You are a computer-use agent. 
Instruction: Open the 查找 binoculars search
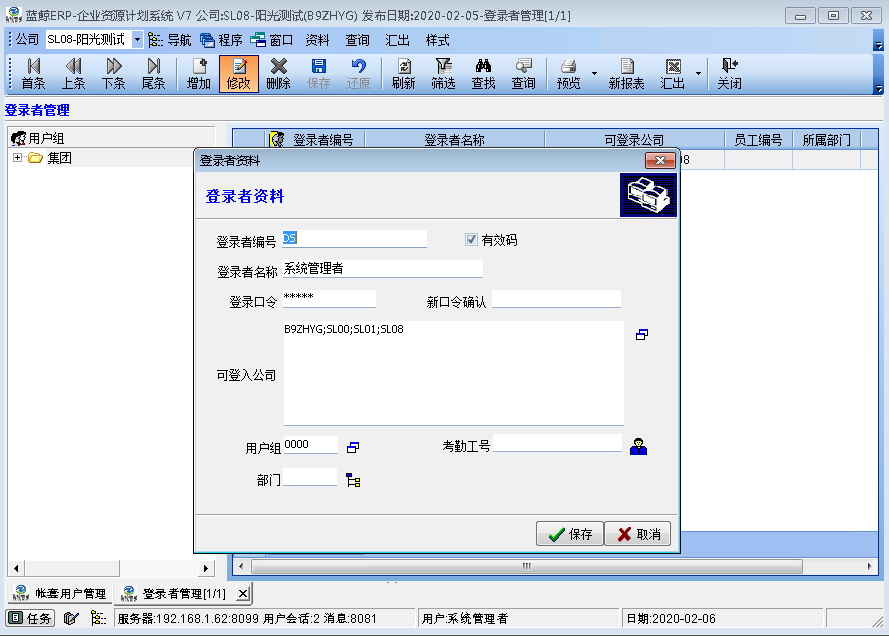click(483, 74)
